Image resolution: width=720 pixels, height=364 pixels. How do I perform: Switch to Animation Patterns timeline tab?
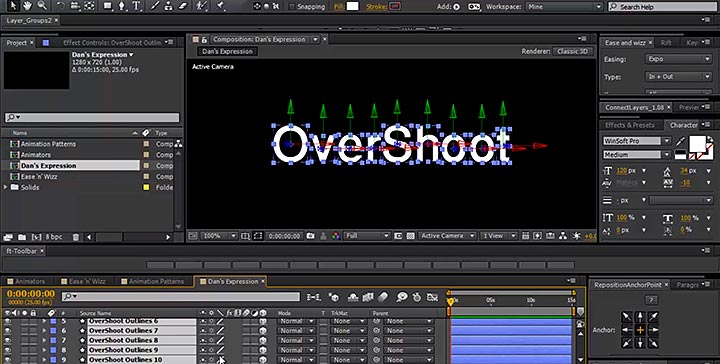(x=153, y=281)
